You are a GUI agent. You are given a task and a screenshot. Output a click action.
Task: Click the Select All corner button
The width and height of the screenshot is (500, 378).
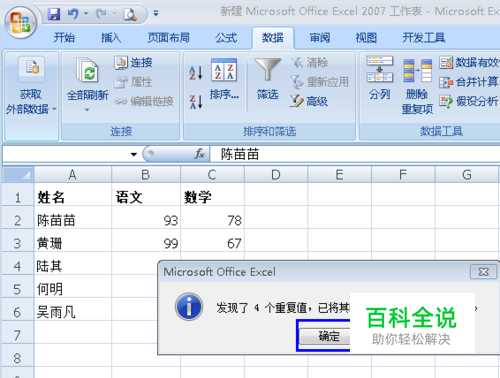tap(18, 175)
